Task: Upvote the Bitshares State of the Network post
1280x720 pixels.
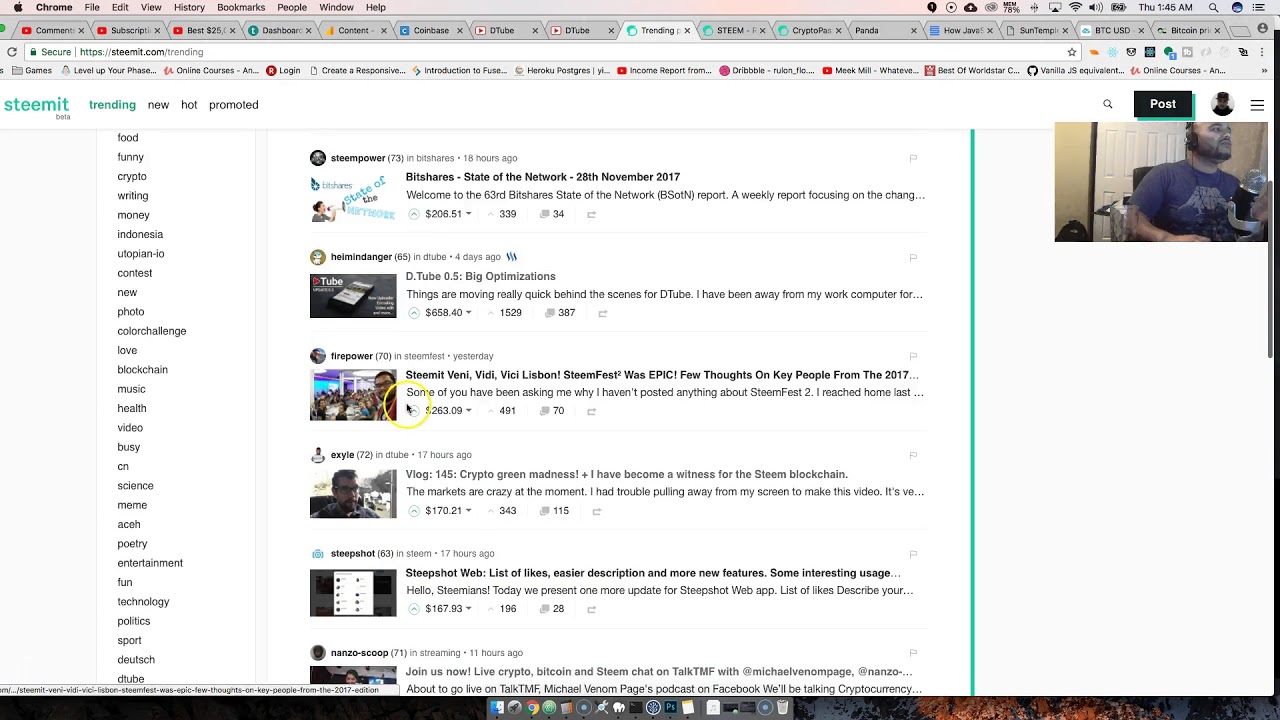Action: pyautogui.click(x=414, y=214)
